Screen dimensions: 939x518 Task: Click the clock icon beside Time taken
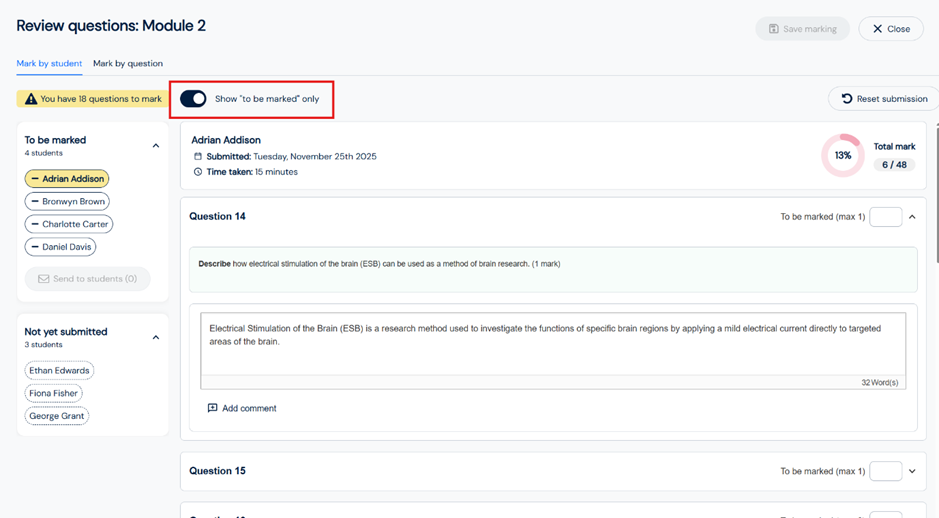198,172
